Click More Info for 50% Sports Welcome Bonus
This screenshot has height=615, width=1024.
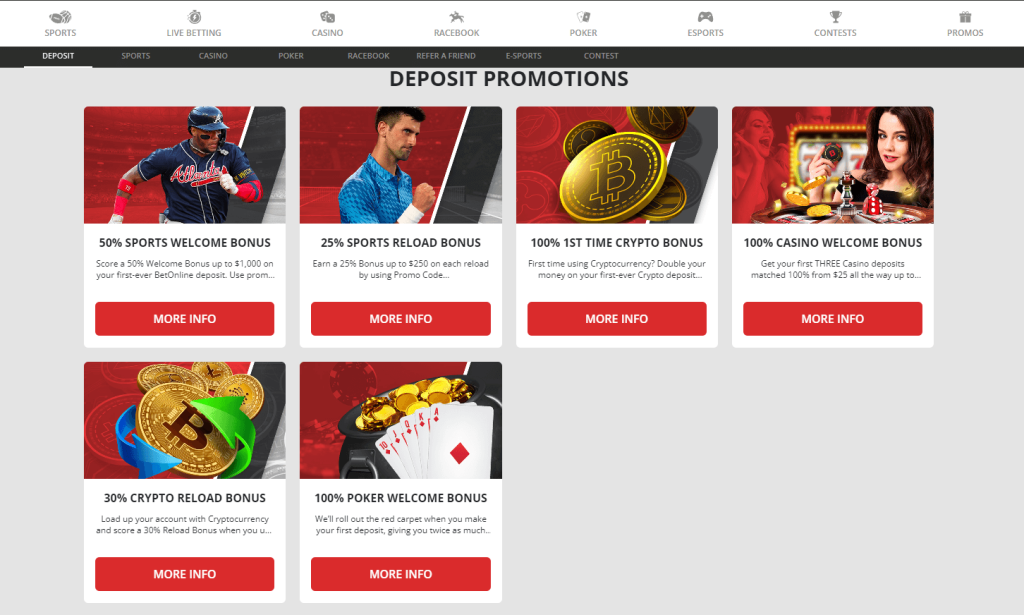coord(185,319)
